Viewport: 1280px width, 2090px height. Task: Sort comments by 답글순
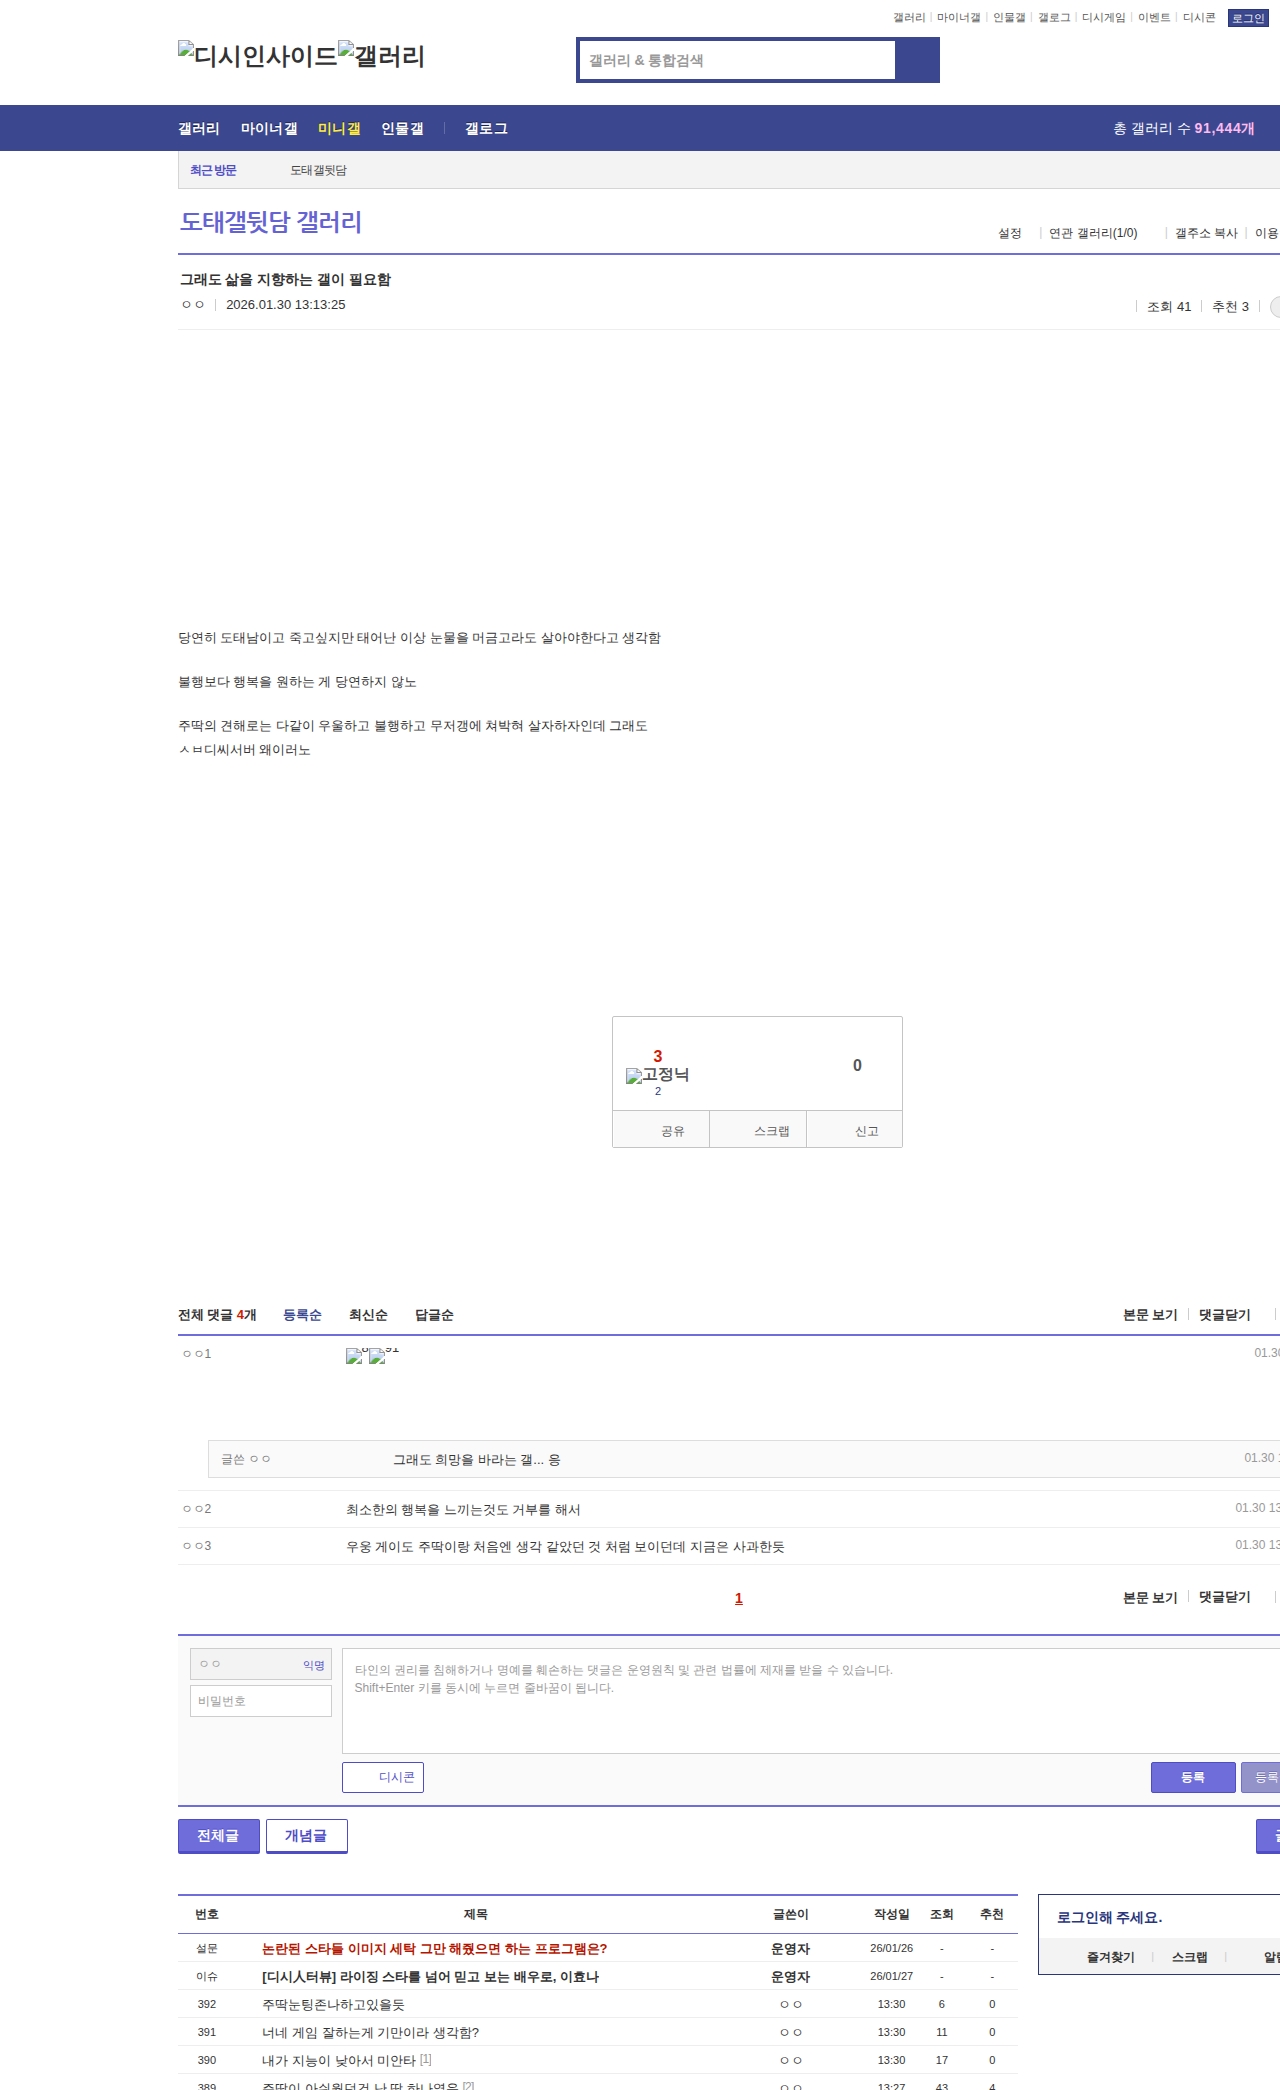click(434, 1315)
